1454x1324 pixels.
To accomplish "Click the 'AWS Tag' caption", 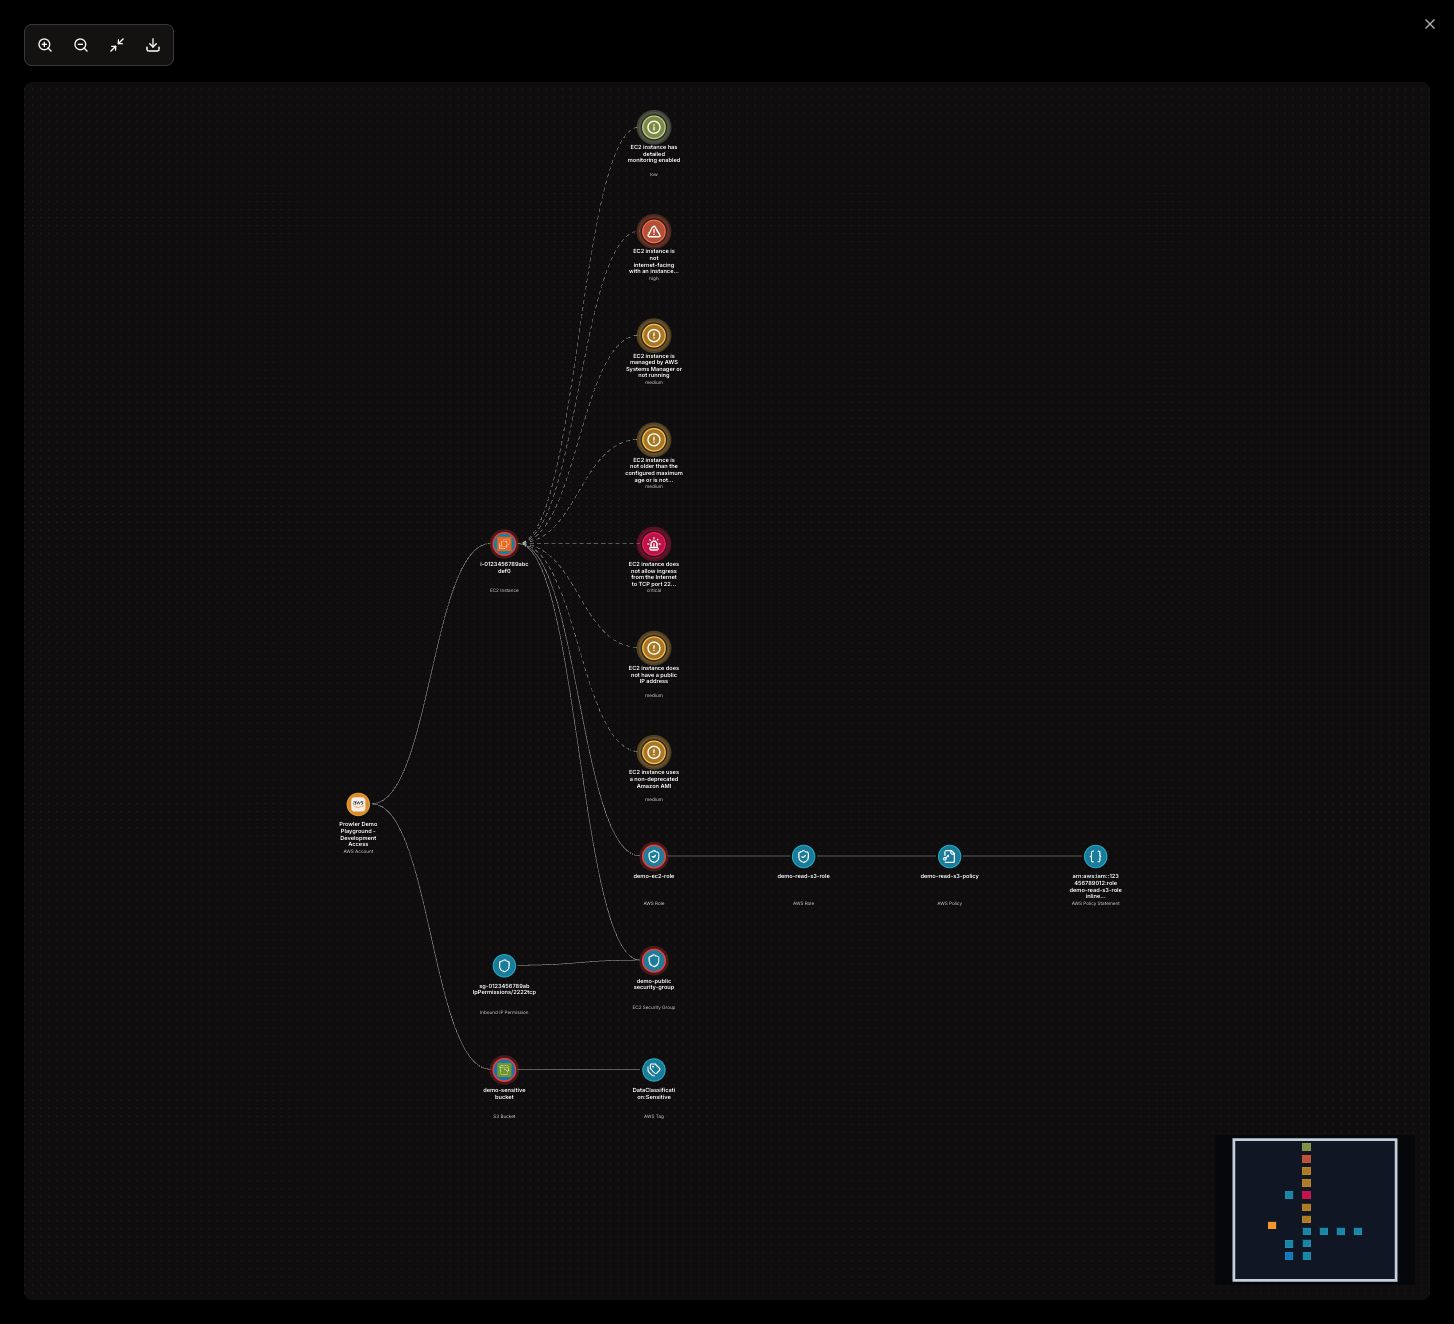I will point(654,1116).
